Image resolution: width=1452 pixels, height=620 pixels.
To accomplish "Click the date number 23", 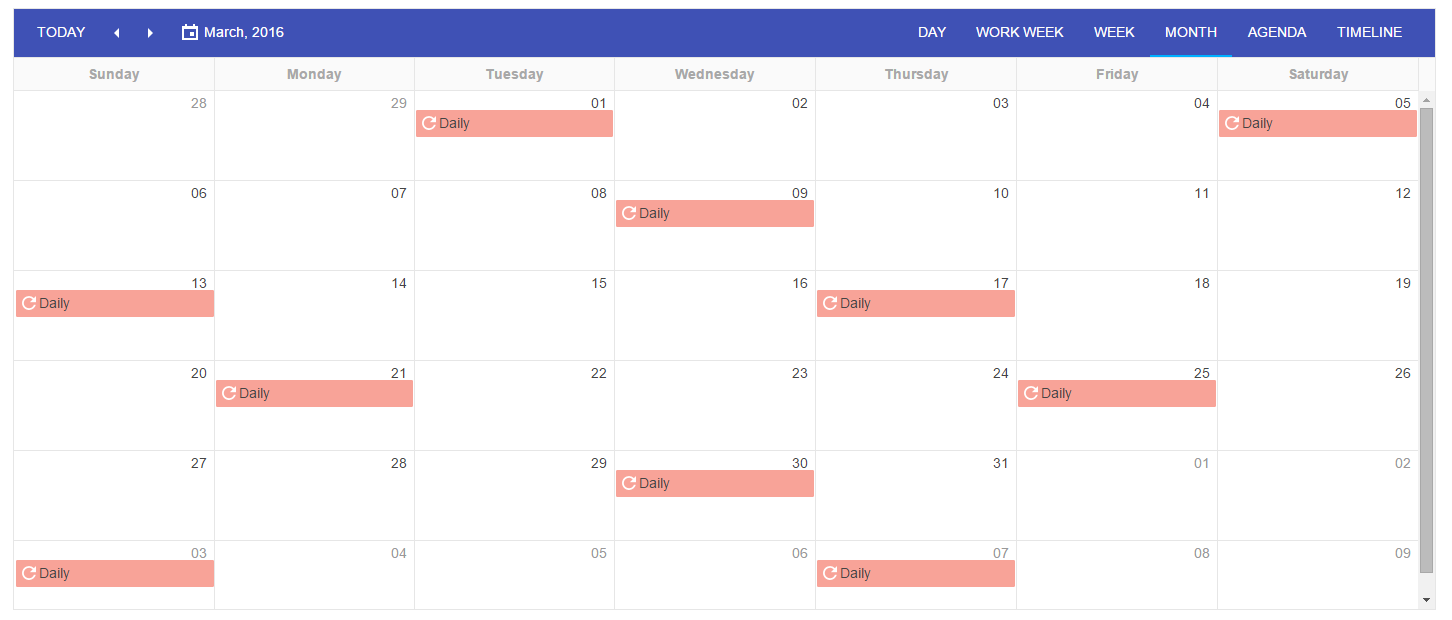I will (799, 373).
